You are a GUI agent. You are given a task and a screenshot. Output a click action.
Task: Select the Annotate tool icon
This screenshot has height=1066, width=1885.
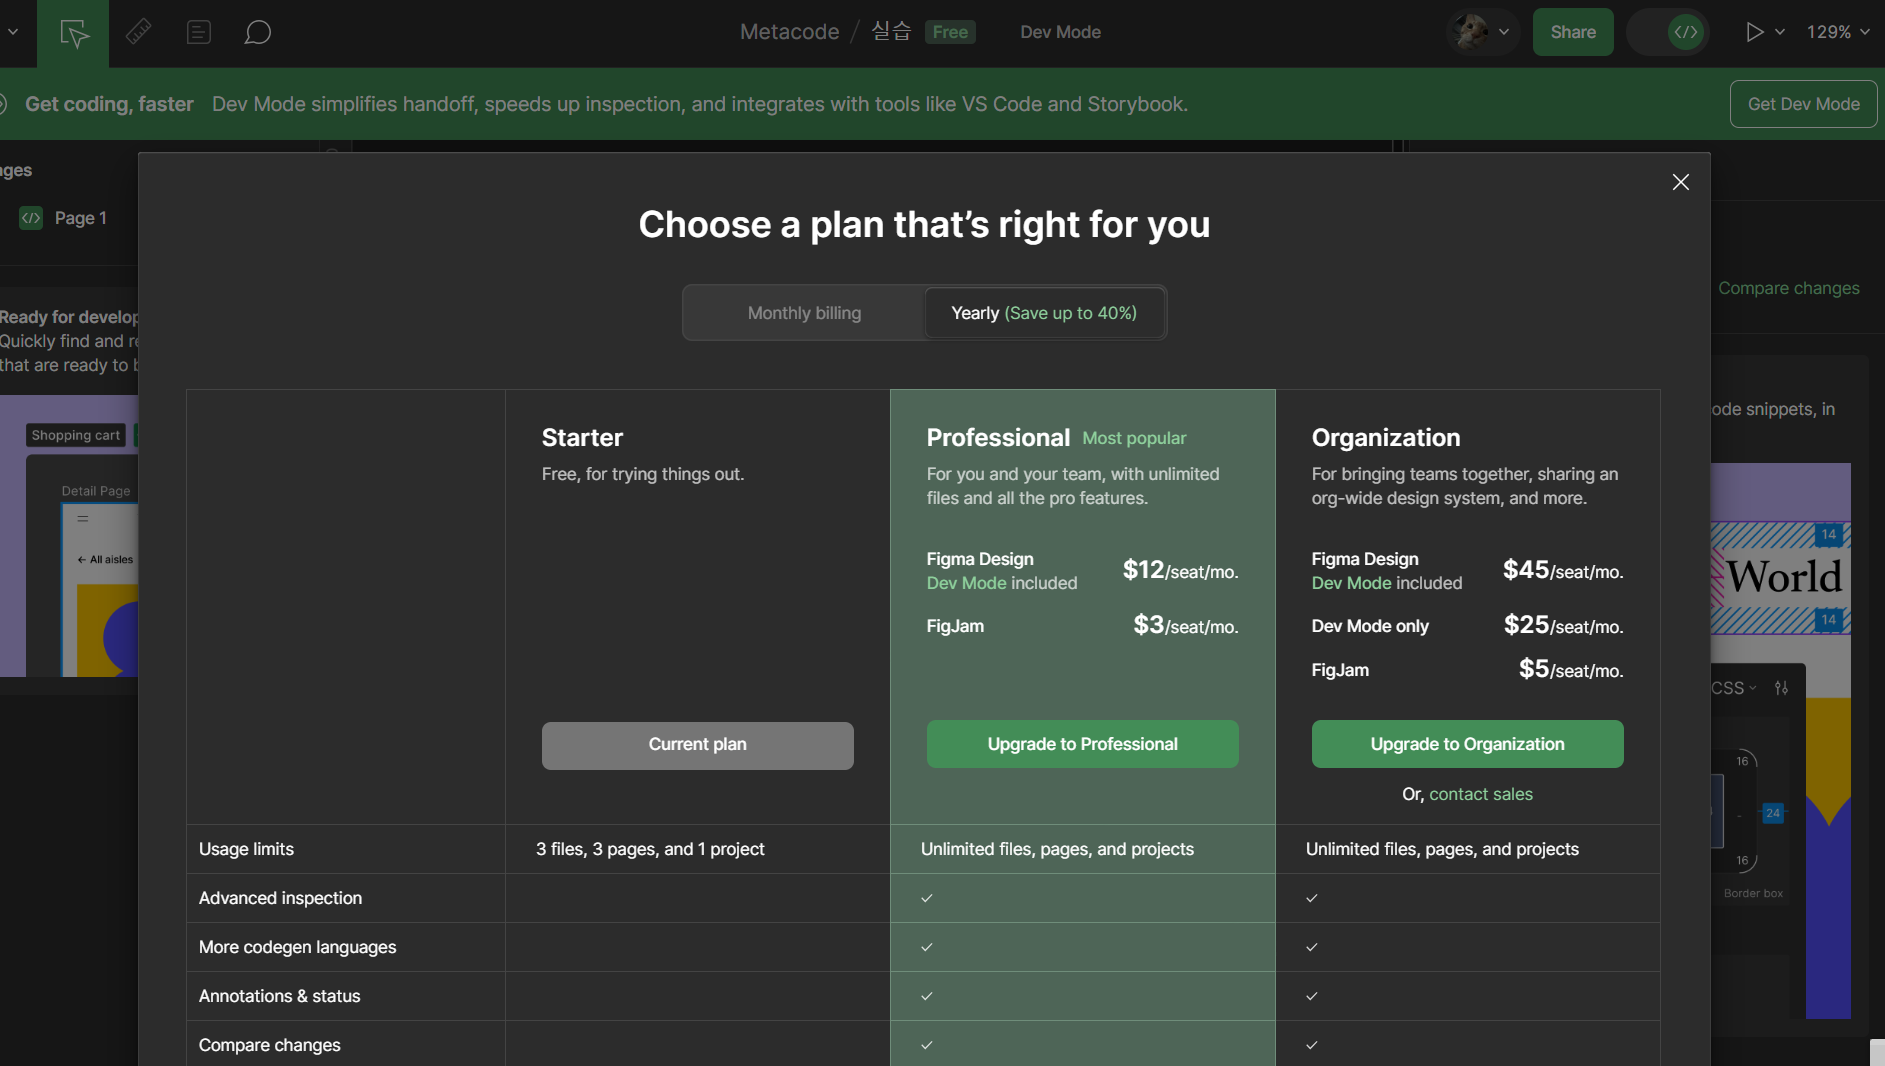pos(198,32)
